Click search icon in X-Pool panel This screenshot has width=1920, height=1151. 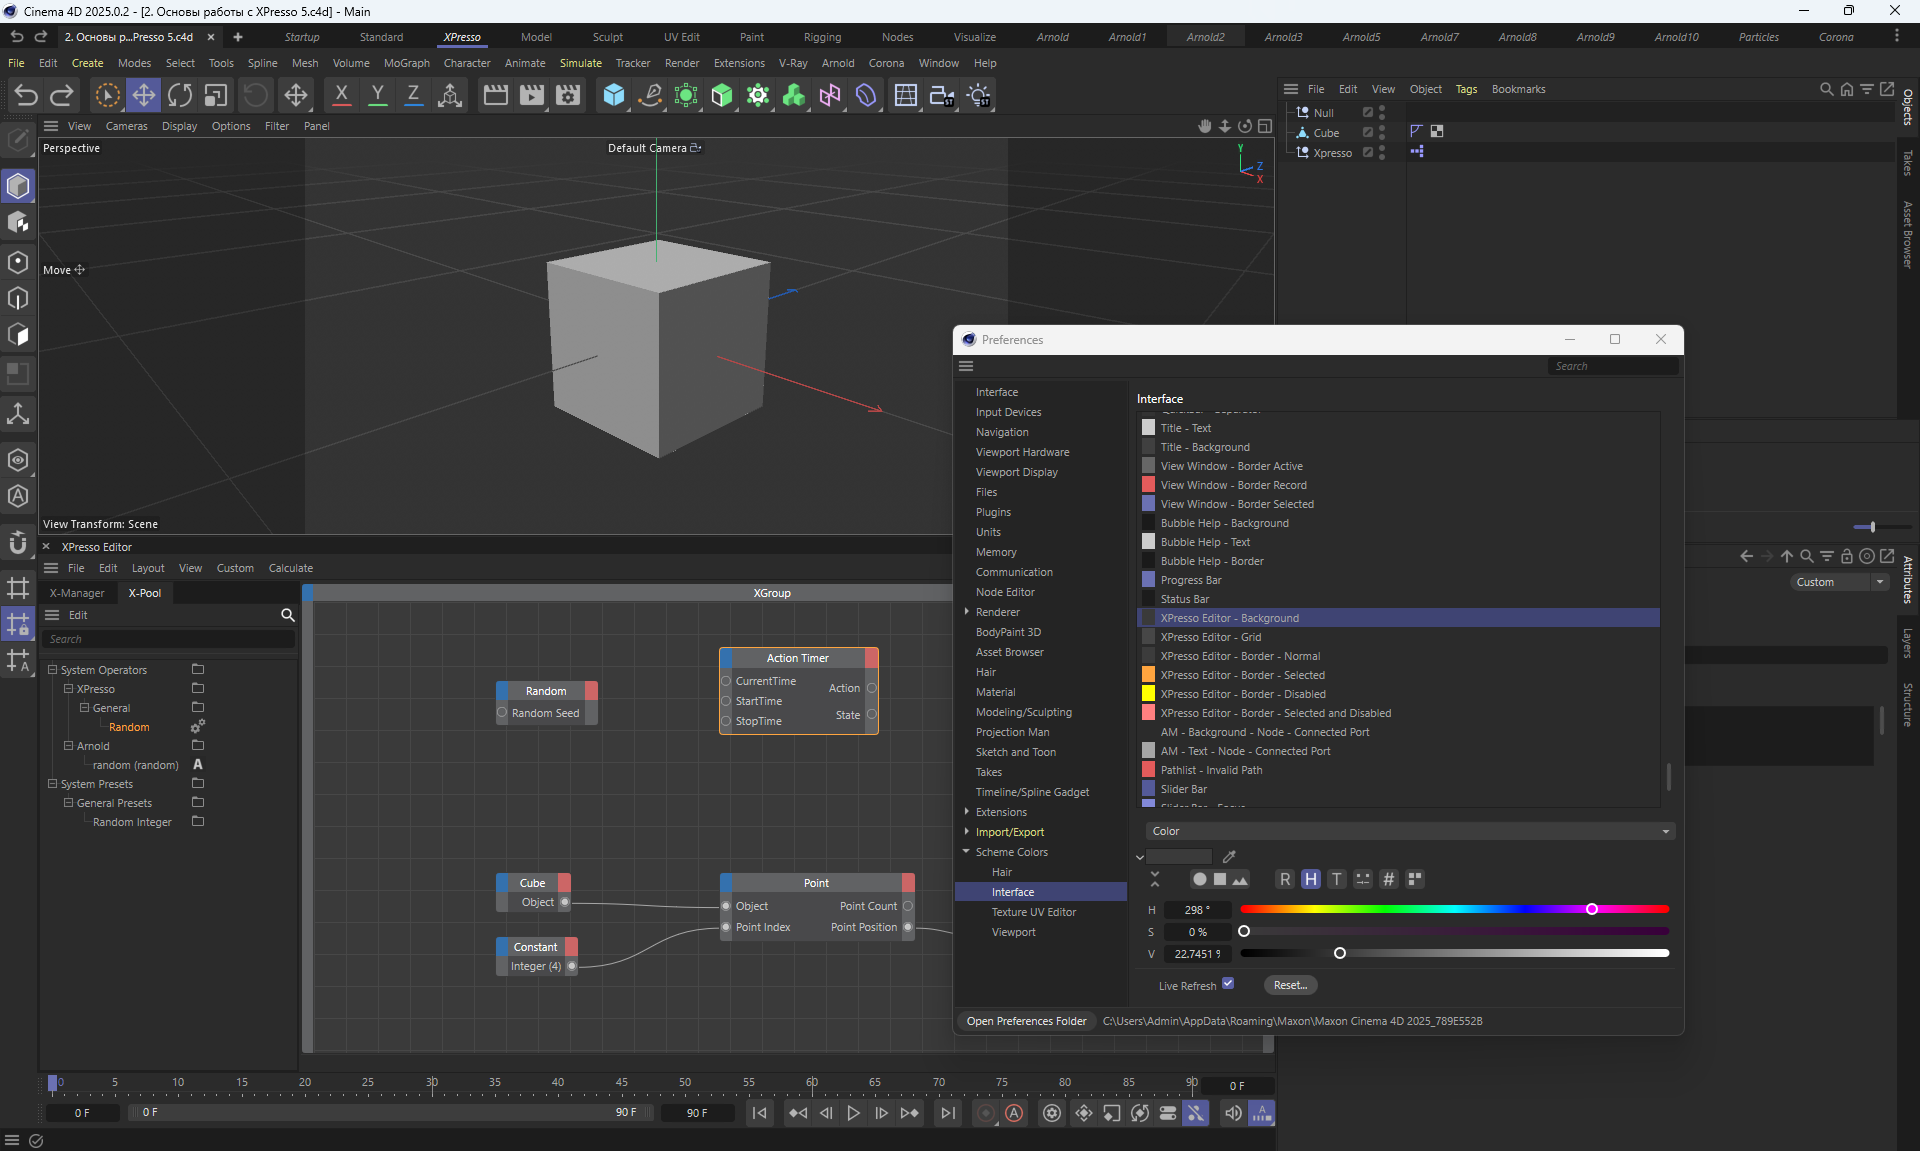[287, 615]
